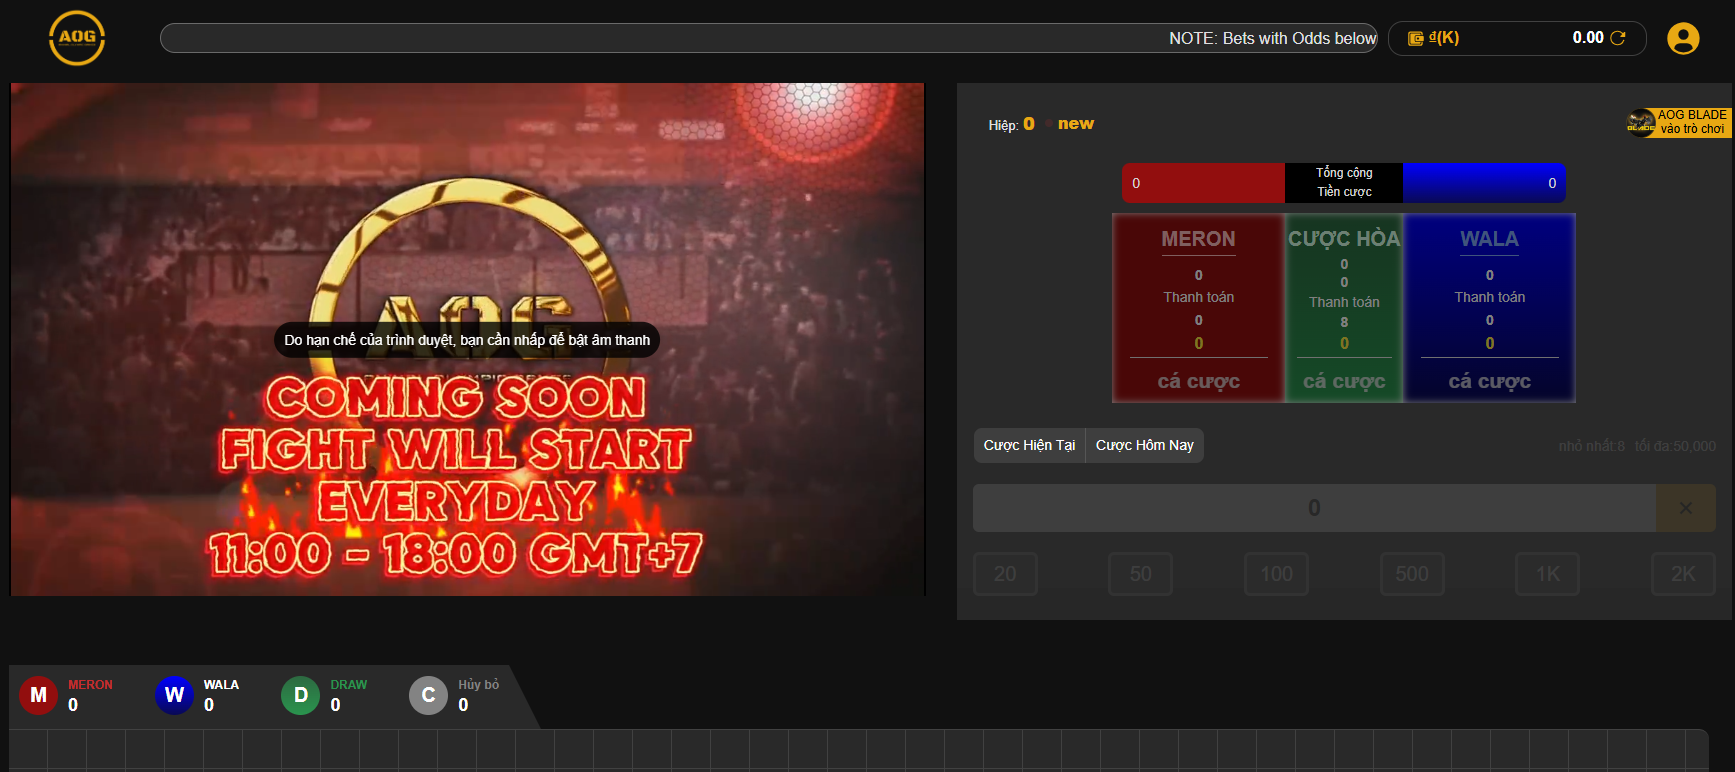The image size is (1735, 772).
Task: Refresh the balance with the reload icon
Action: click(x=1618, y=38)
